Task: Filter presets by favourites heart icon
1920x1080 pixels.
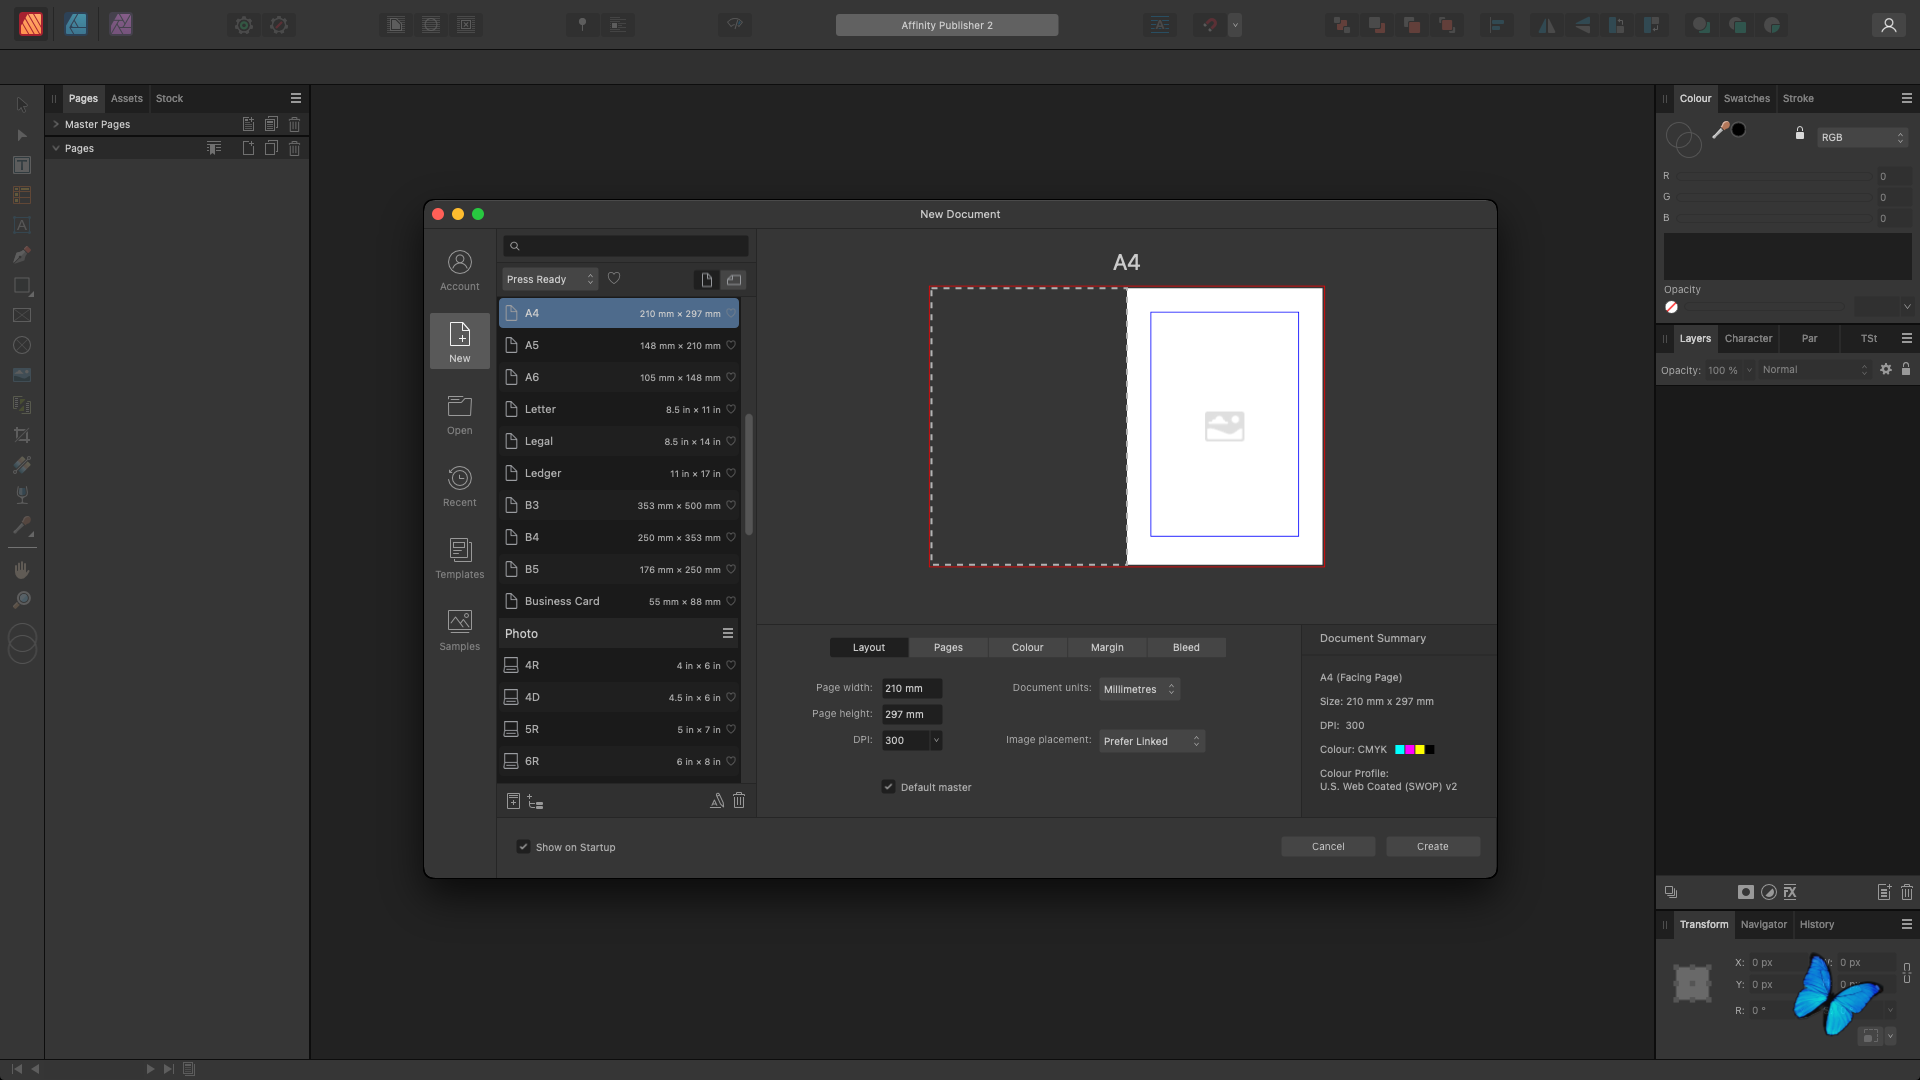Action: click(614, 279)
